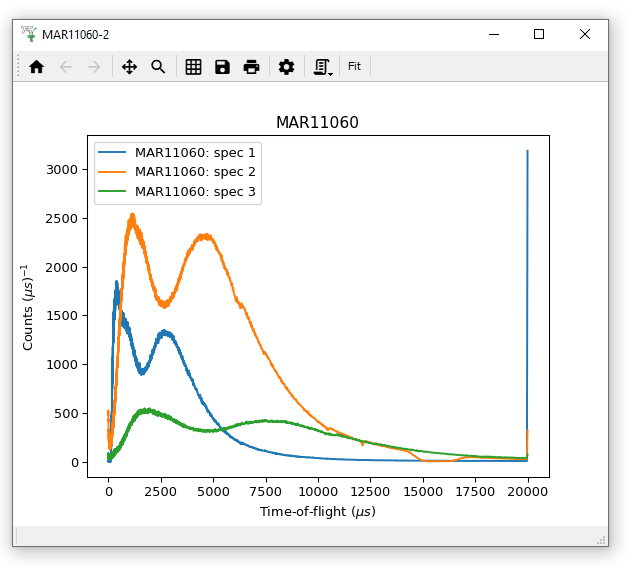
Task: Maximize the MAR11060-2 window
Action: click(539, 34)
